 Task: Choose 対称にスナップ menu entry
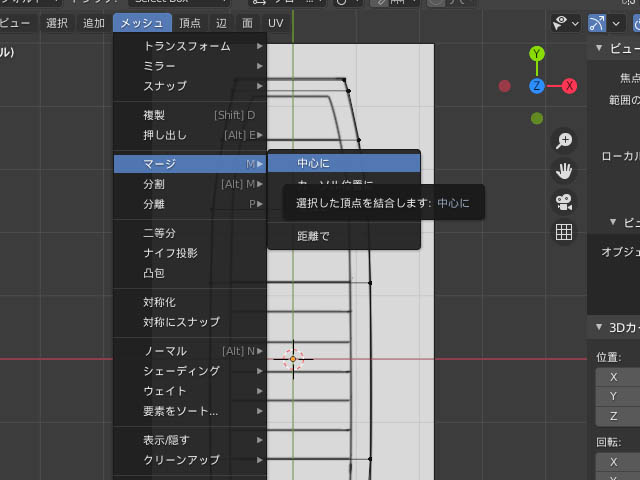pos(190,322)
